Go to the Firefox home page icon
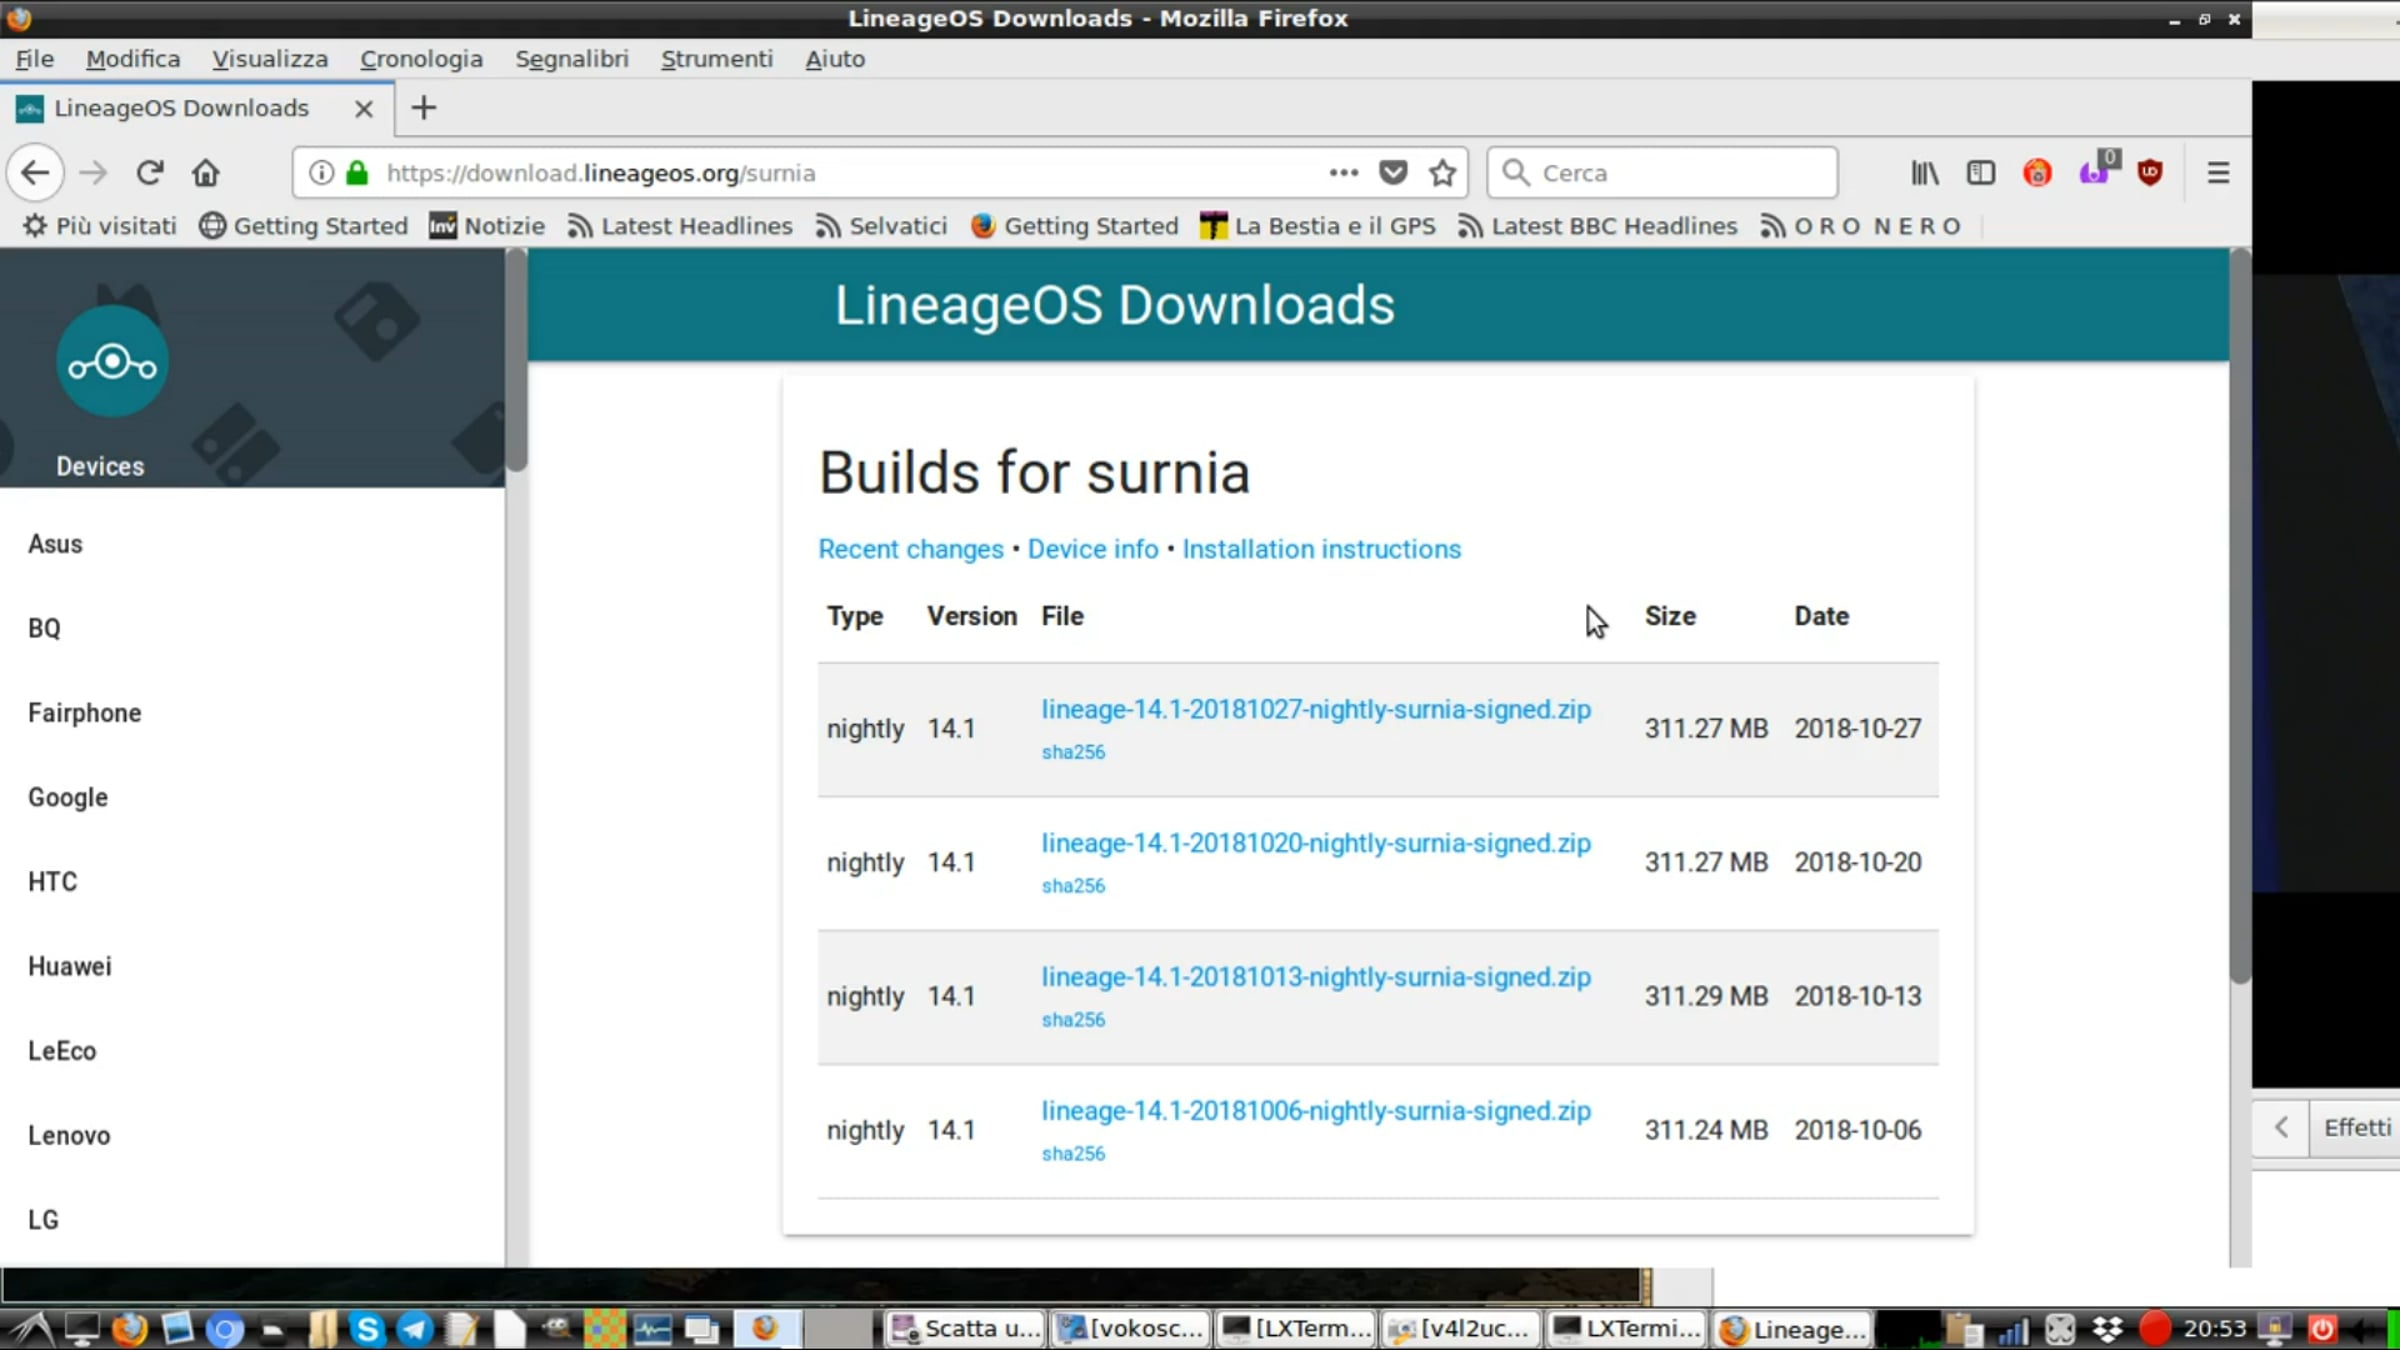 pyautogui.click(x=206, y=173)
